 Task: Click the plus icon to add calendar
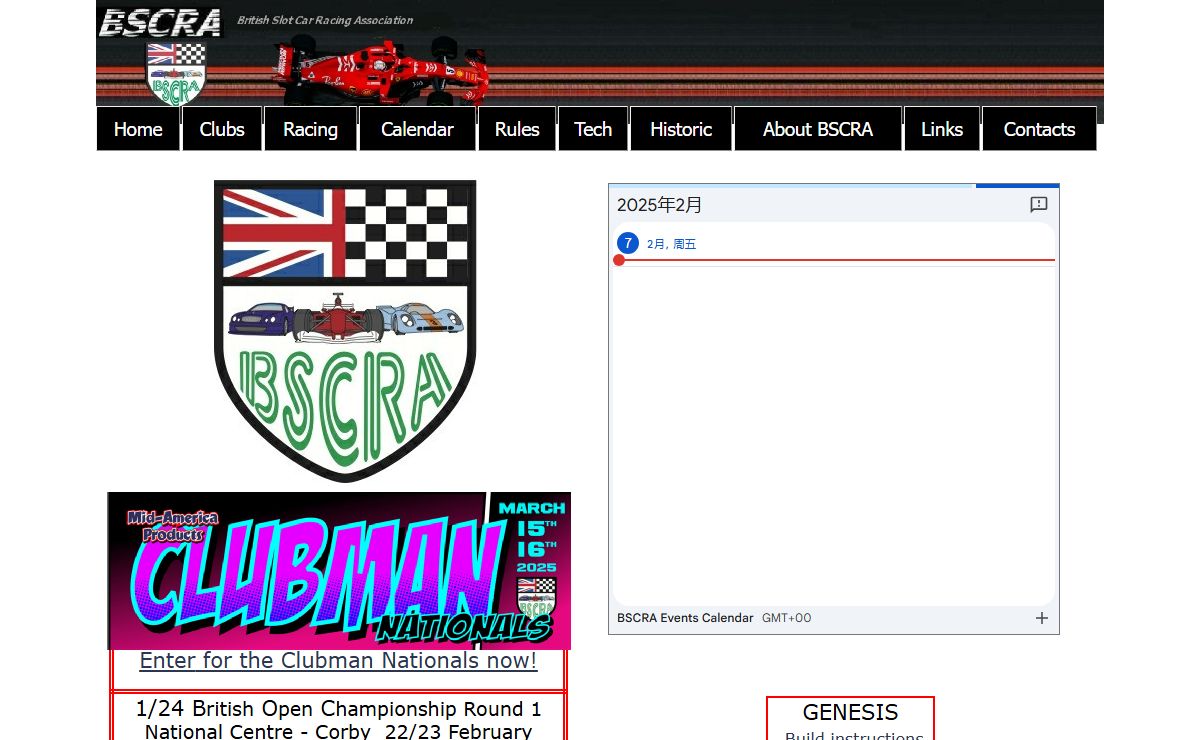click(1041, 618)
